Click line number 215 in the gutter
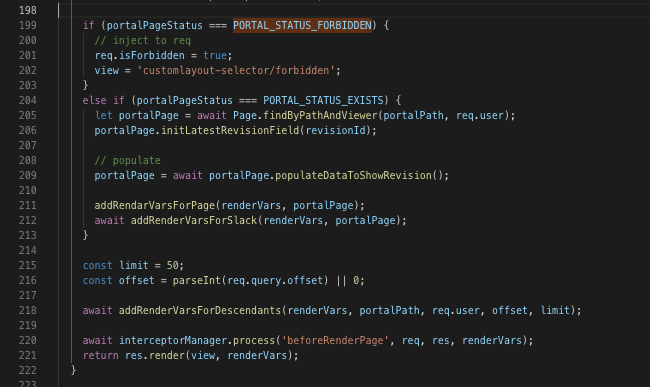Screen dimensions: 650x387 pos(27,265)
